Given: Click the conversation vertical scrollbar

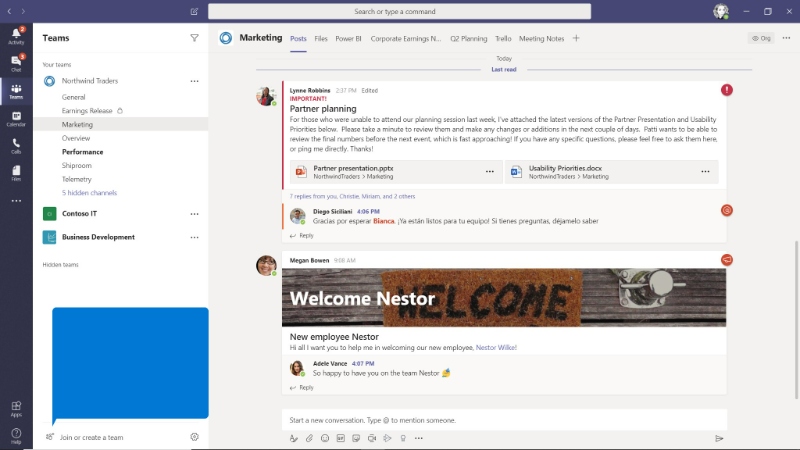Looking at the screenshot, I should [796, 300].
